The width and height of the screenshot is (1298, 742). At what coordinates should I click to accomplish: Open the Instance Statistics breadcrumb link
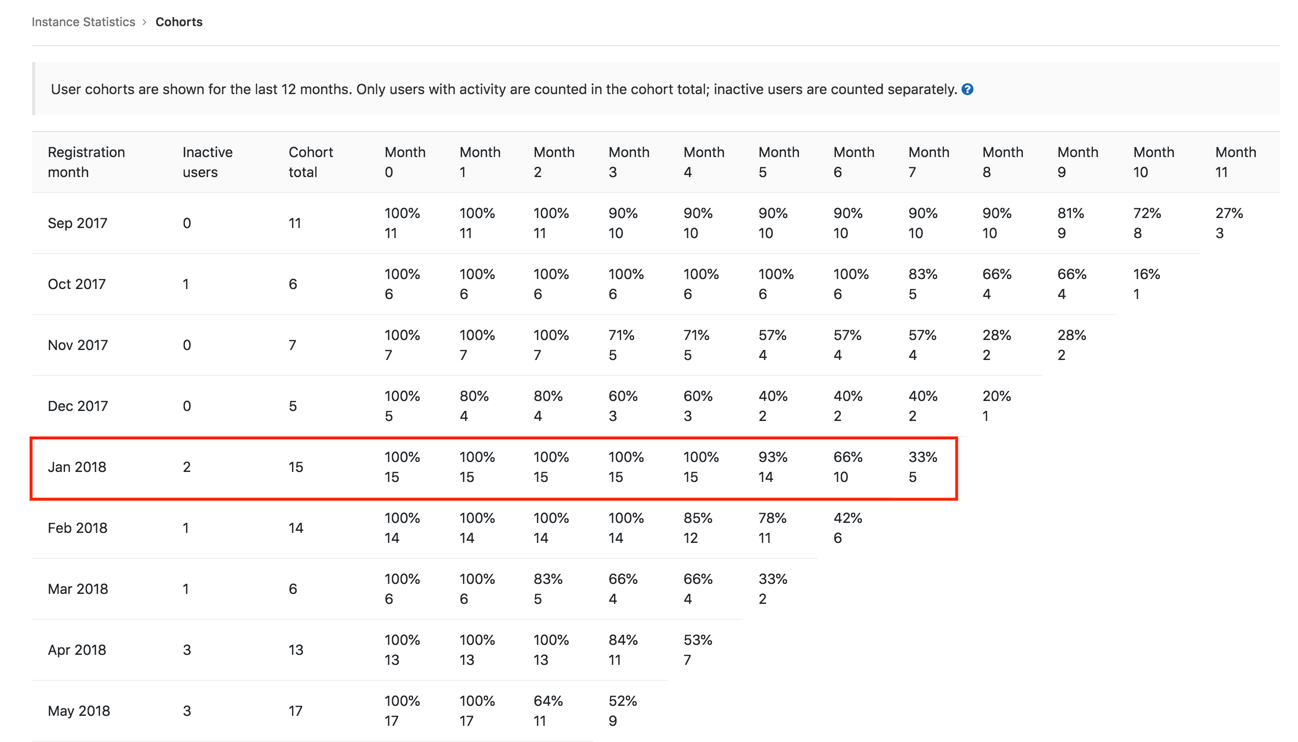point(83,21)
